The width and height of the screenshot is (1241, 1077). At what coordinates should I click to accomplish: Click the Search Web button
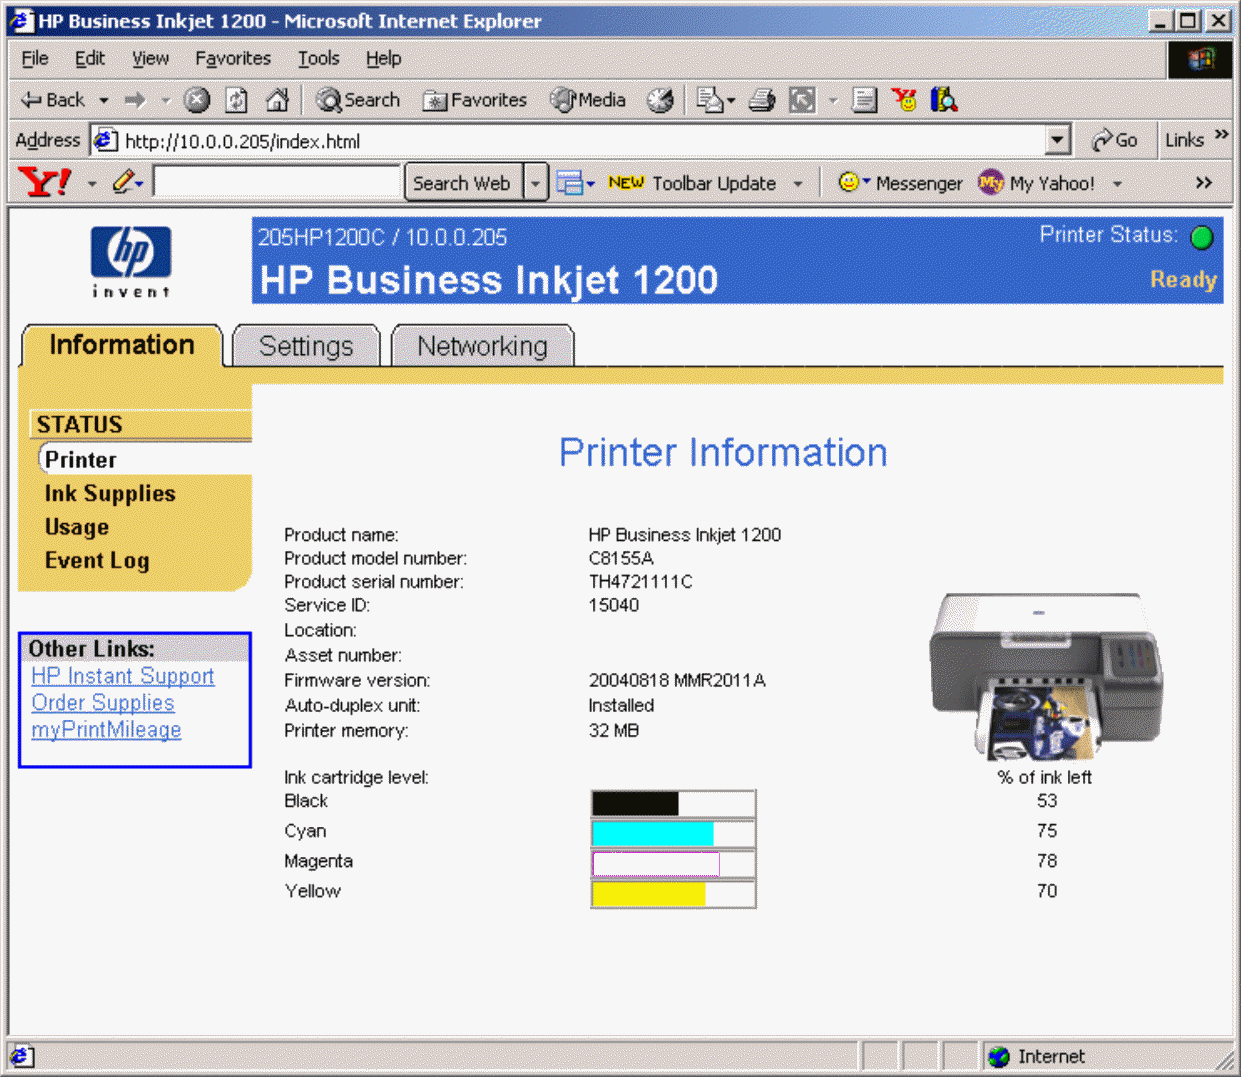[x=462, y=183]
